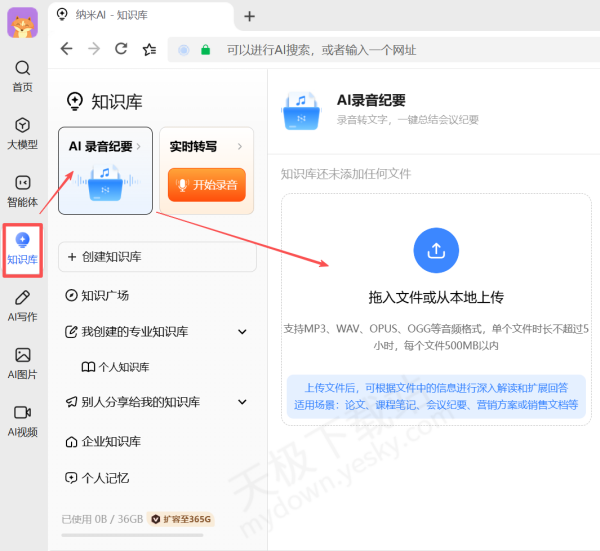Click the browser back arrow
The image size is (600, 551).
(x=66, y=49)
